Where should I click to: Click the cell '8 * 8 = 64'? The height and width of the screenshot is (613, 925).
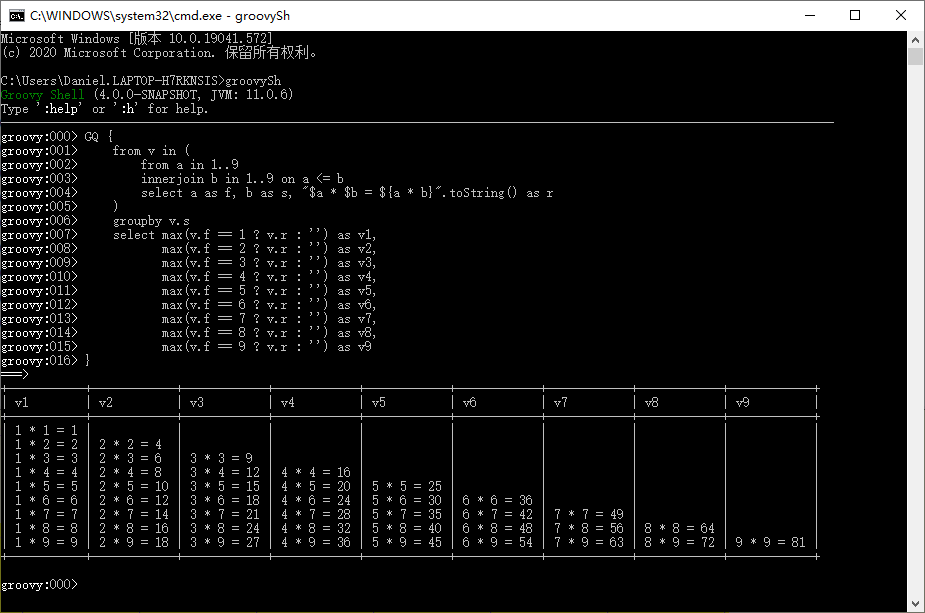coord(679,529)
